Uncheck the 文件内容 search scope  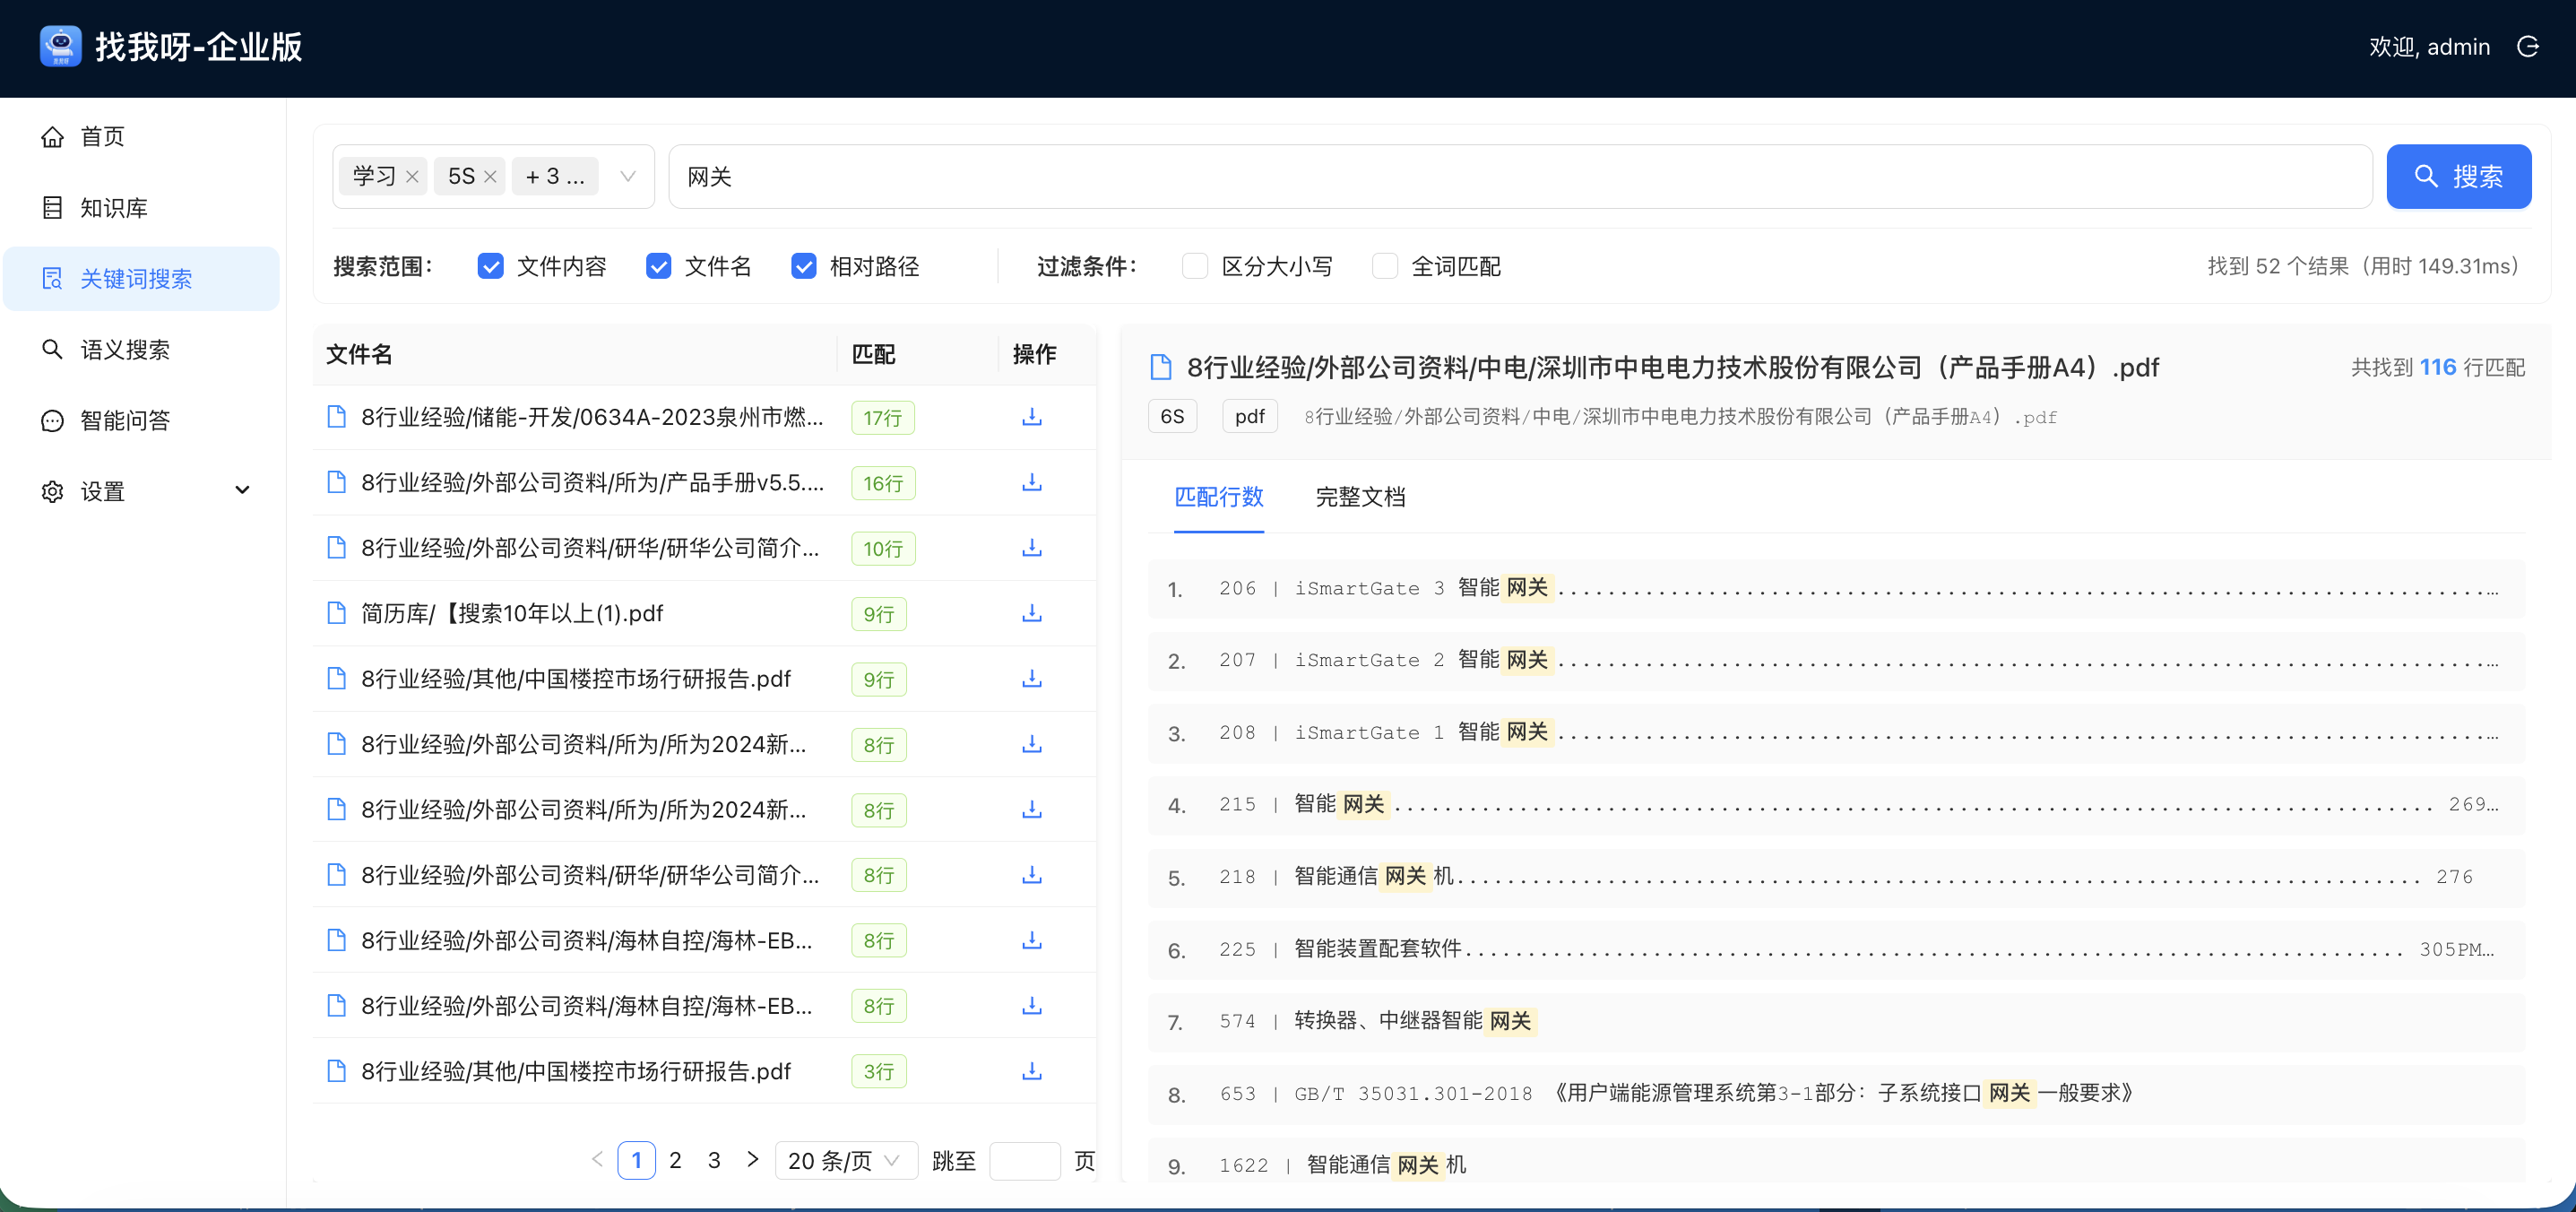(x=490, y=265)
